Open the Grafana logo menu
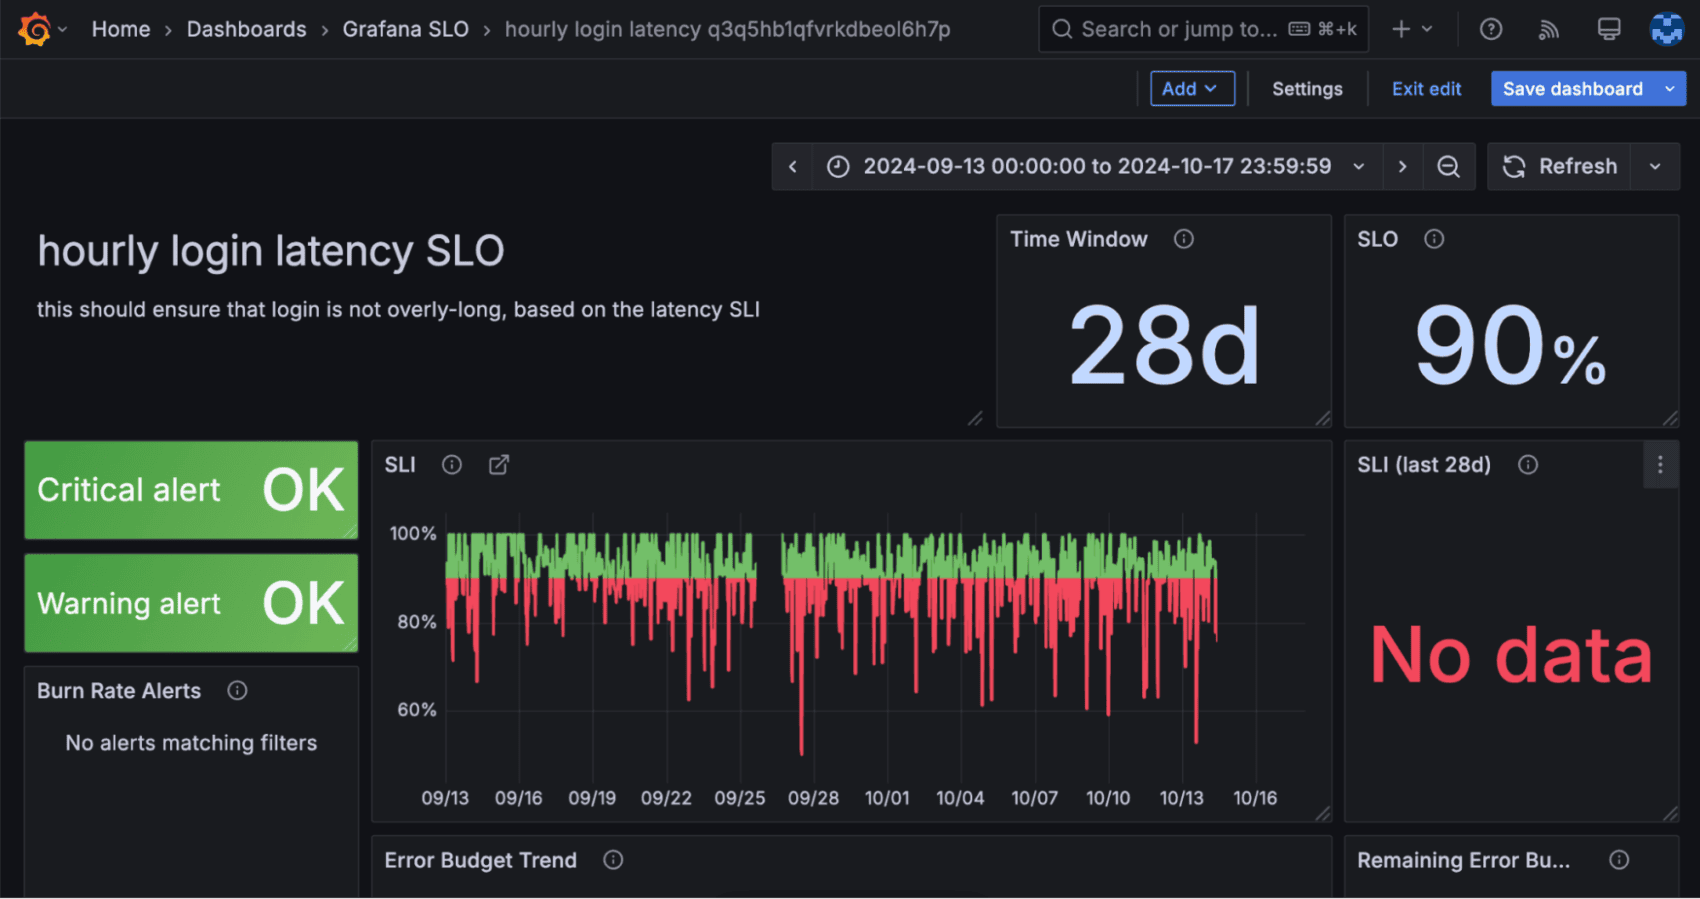The height and width of the screenshot is (899, 1700). tap(35, 29)
